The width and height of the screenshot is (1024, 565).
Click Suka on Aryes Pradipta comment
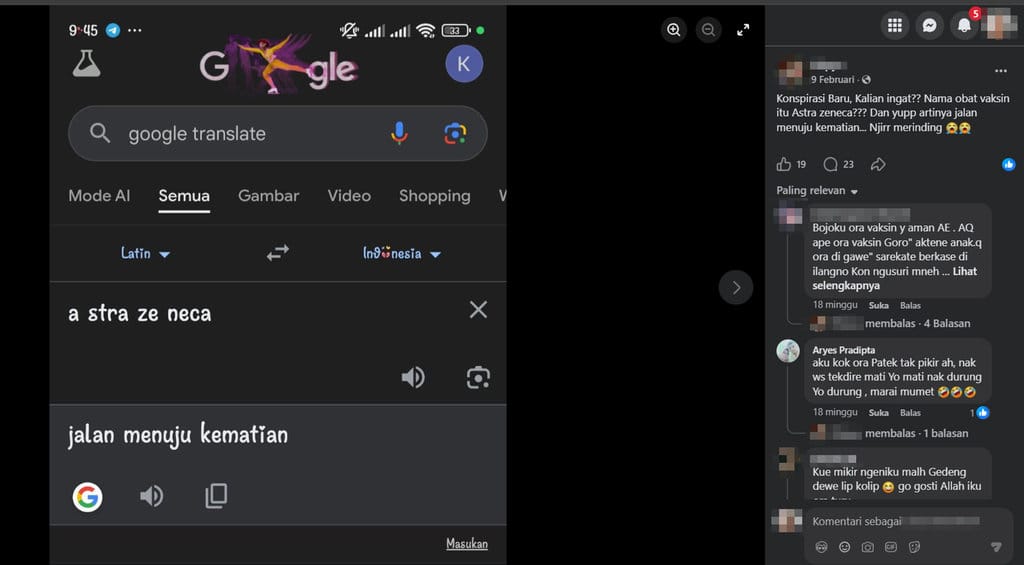[x=878, y=413]
